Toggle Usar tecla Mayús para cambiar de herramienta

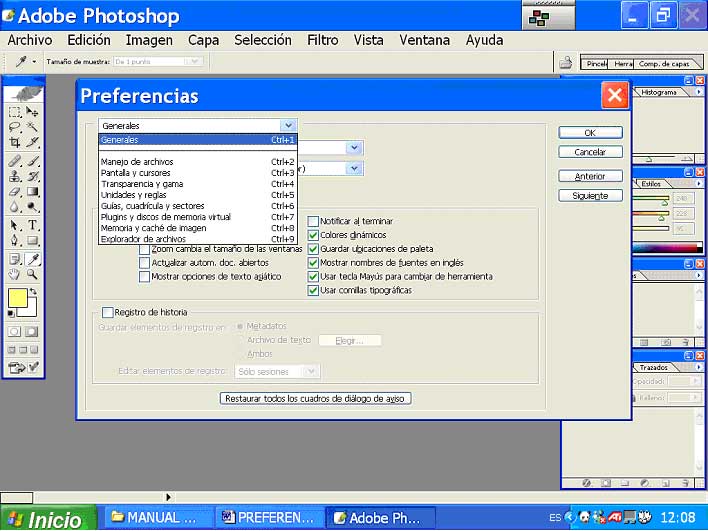313,277
